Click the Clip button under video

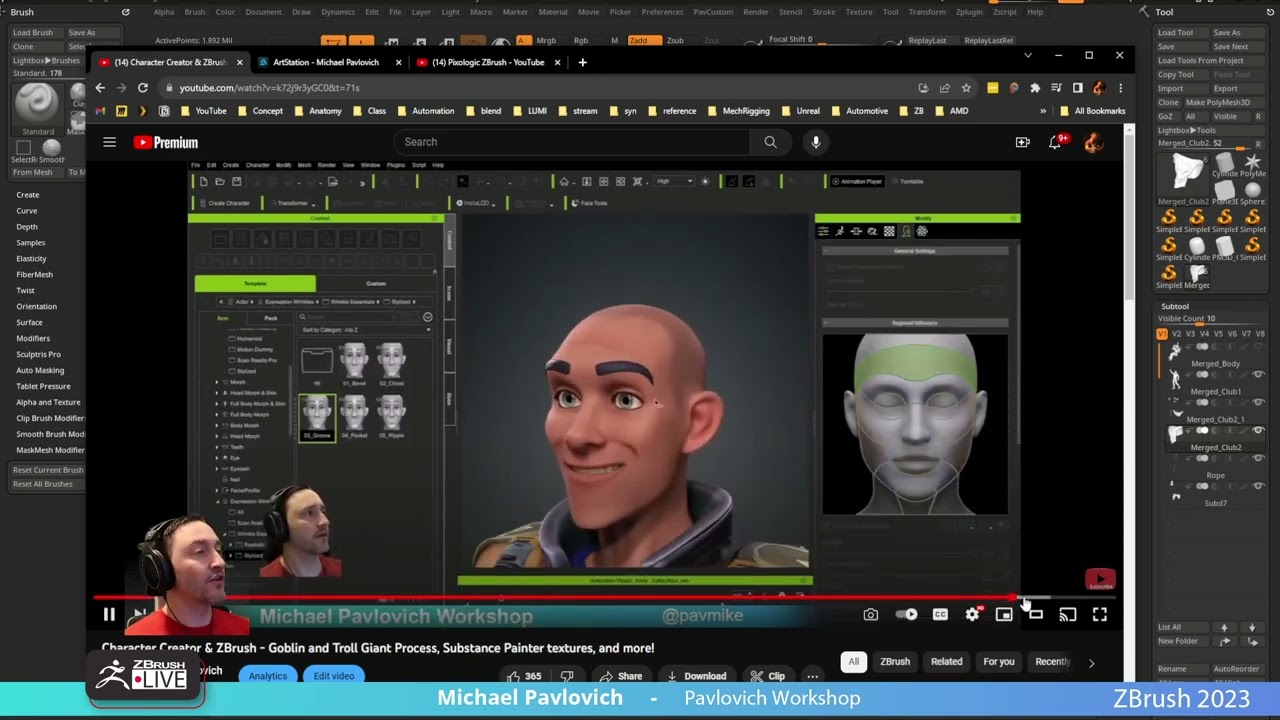pyautogui.click(x=768, y=676)
